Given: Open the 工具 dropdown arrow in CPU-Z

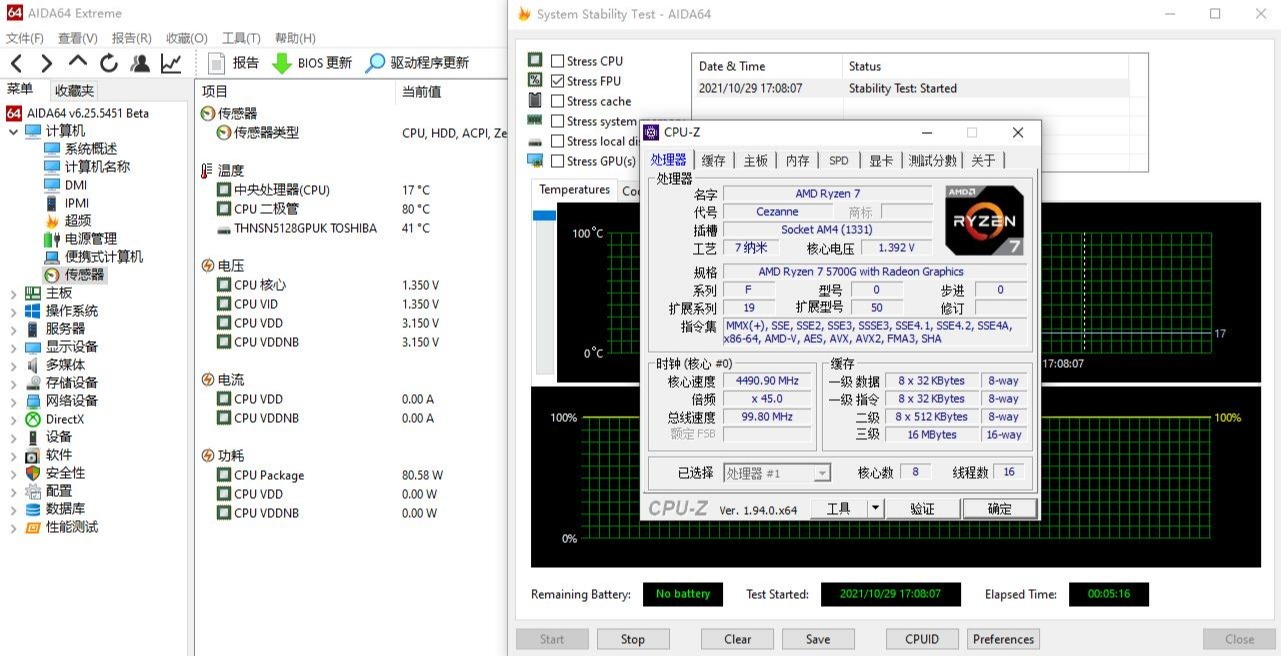Looking at the screenshot, I should (x=873, y=508).
